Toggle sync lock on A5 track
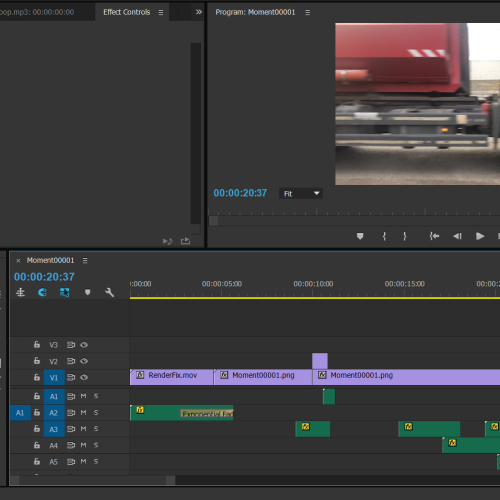 [71, 462]
